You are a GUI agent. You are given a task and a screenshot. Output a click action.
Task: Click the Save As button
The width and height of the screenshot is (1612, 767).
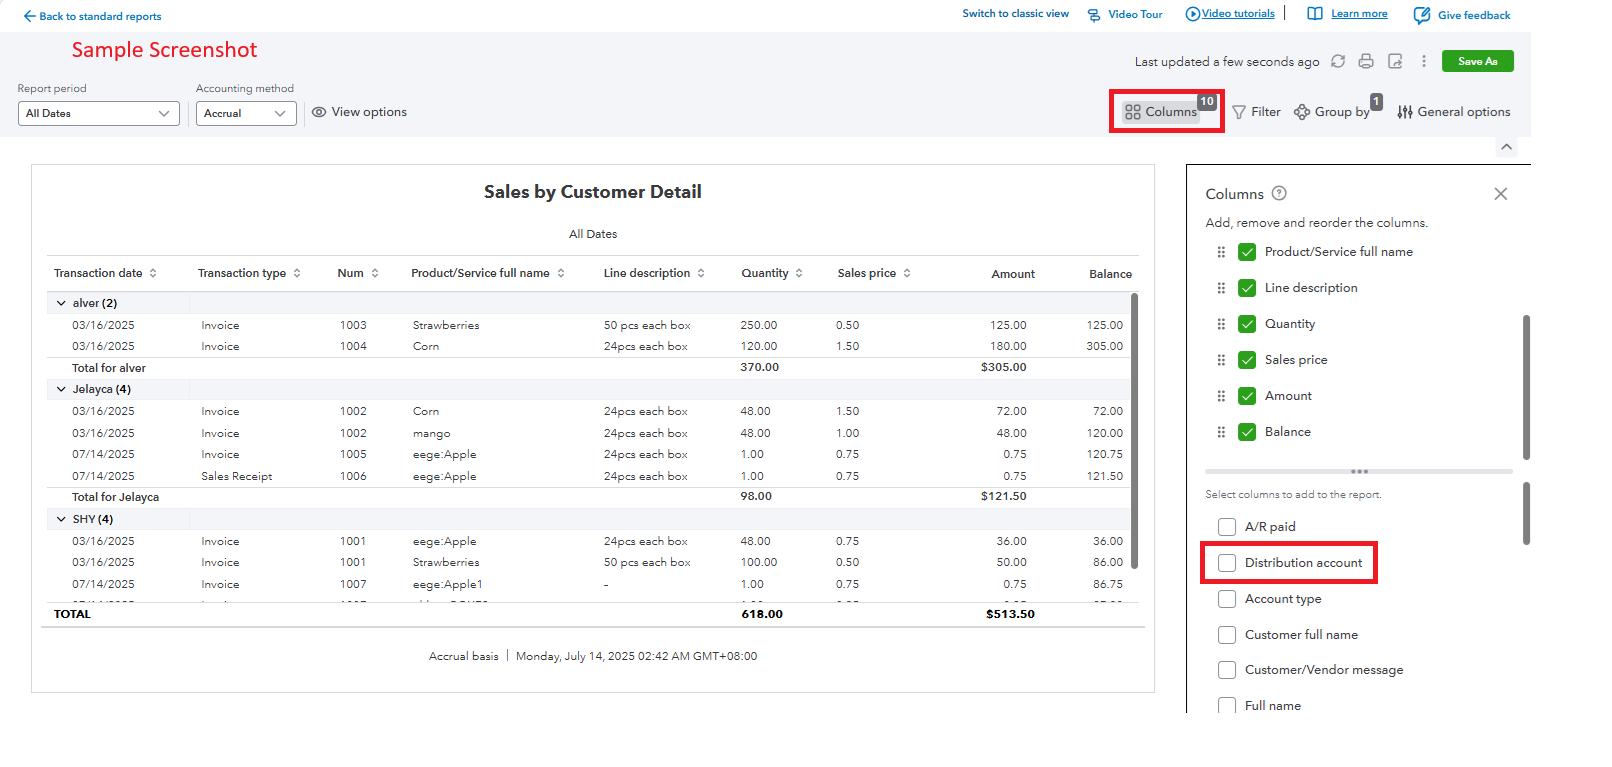1477,61
